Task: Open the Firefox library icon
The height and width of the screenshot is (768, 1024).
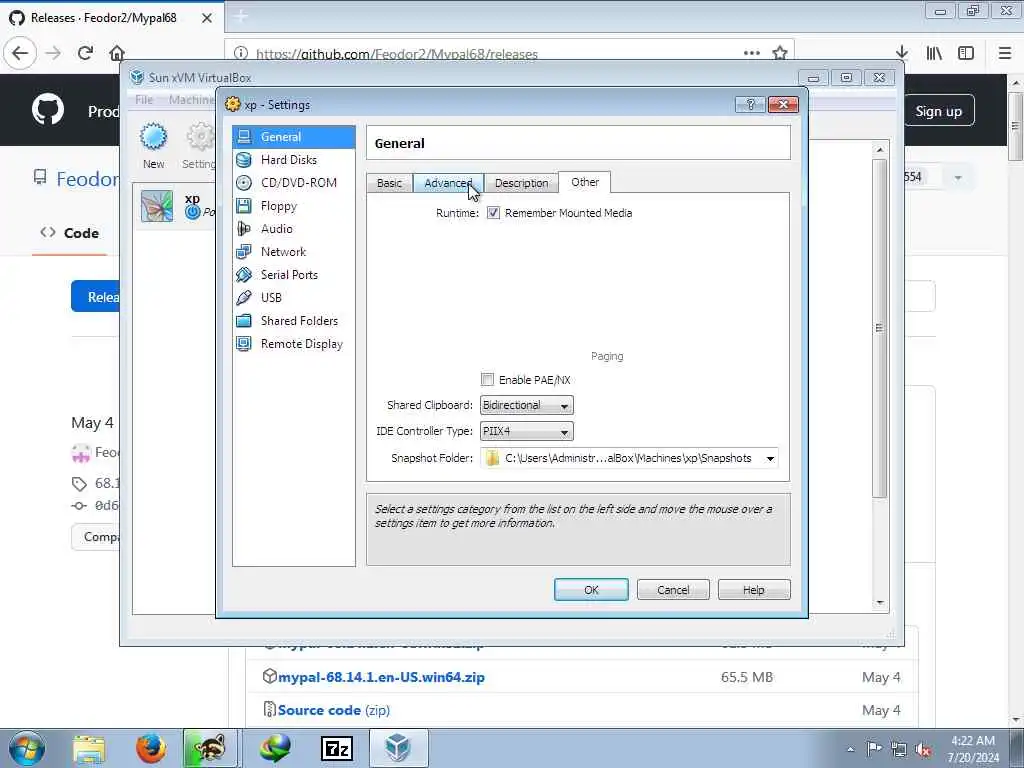Action: [934, 53]
